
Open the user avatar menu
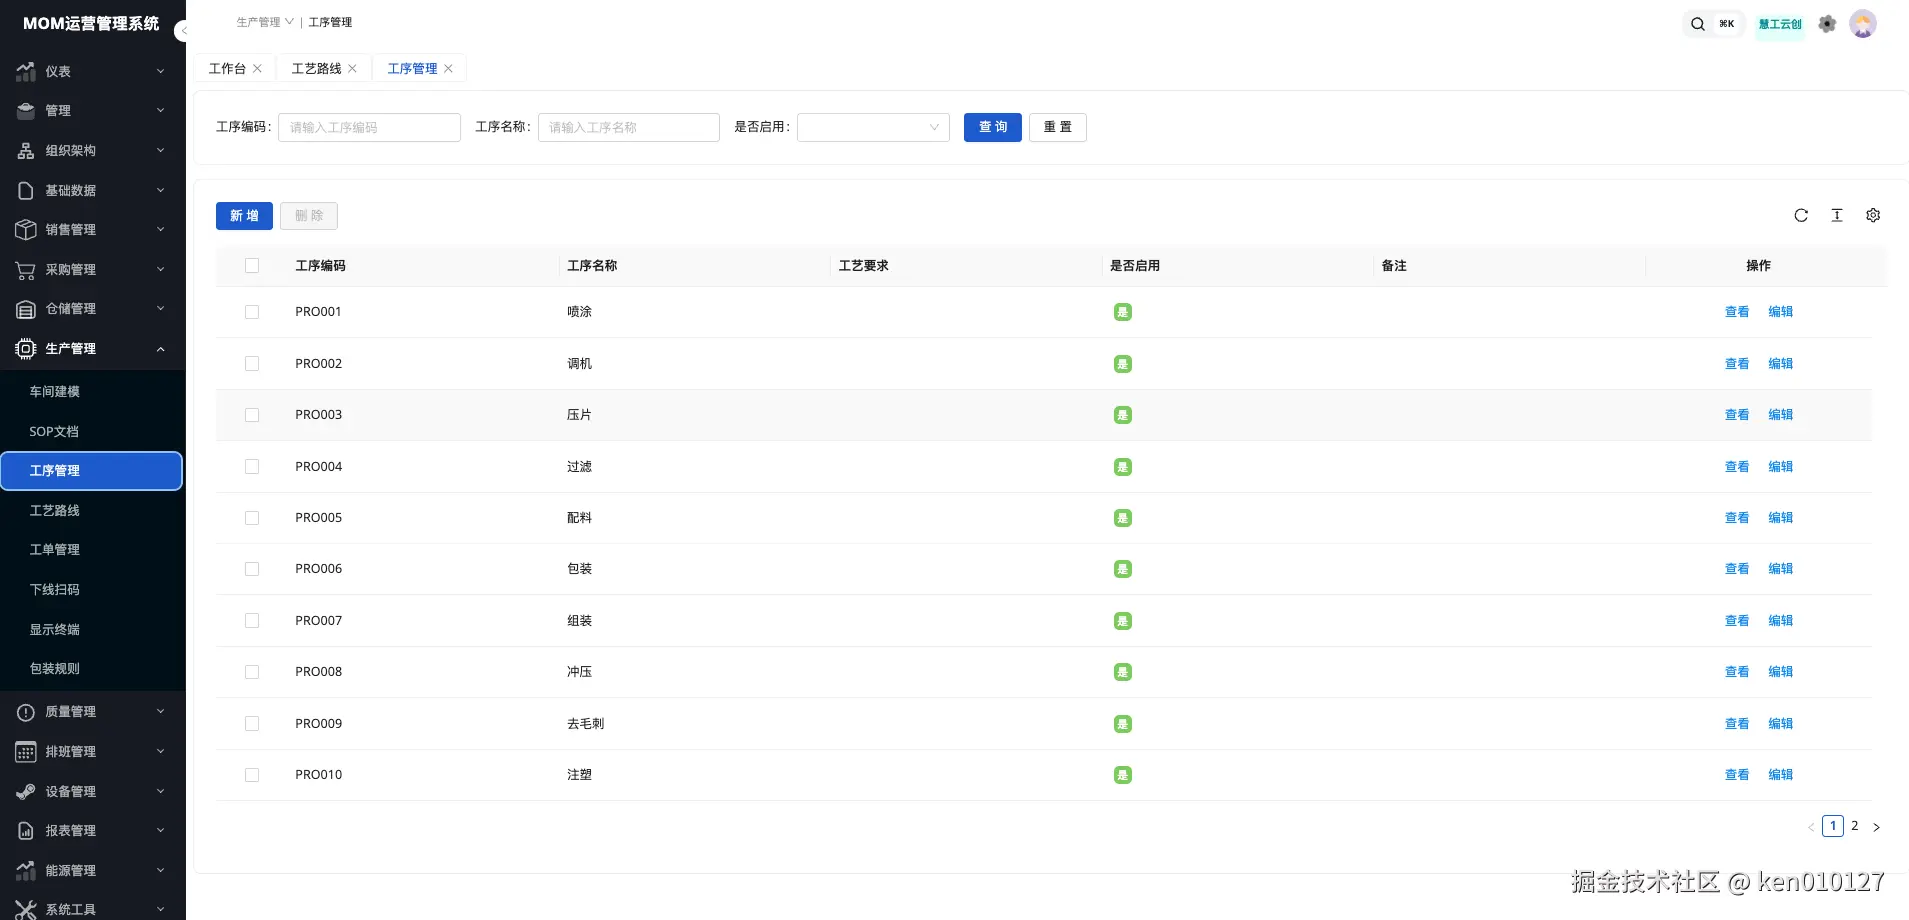point(1863,24)
